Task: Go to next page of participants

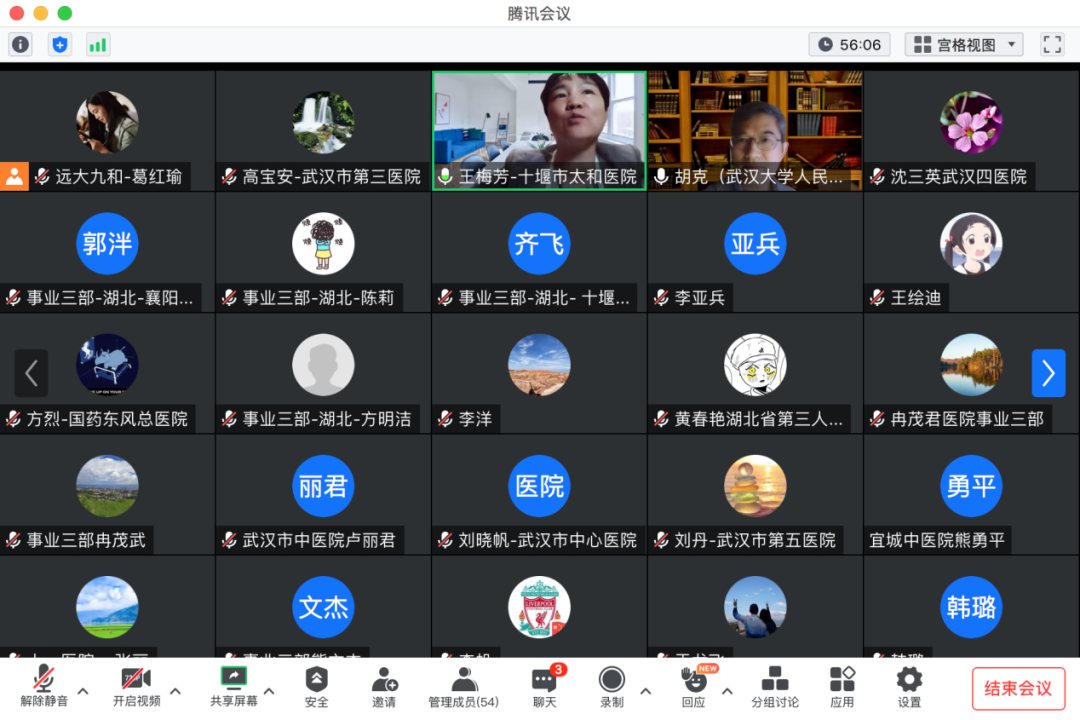Action: pos(1048,373)
